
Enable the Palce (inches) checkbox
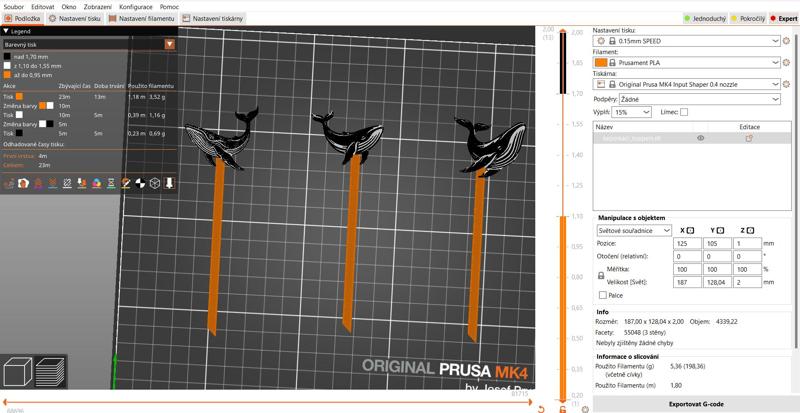point(603,295)
